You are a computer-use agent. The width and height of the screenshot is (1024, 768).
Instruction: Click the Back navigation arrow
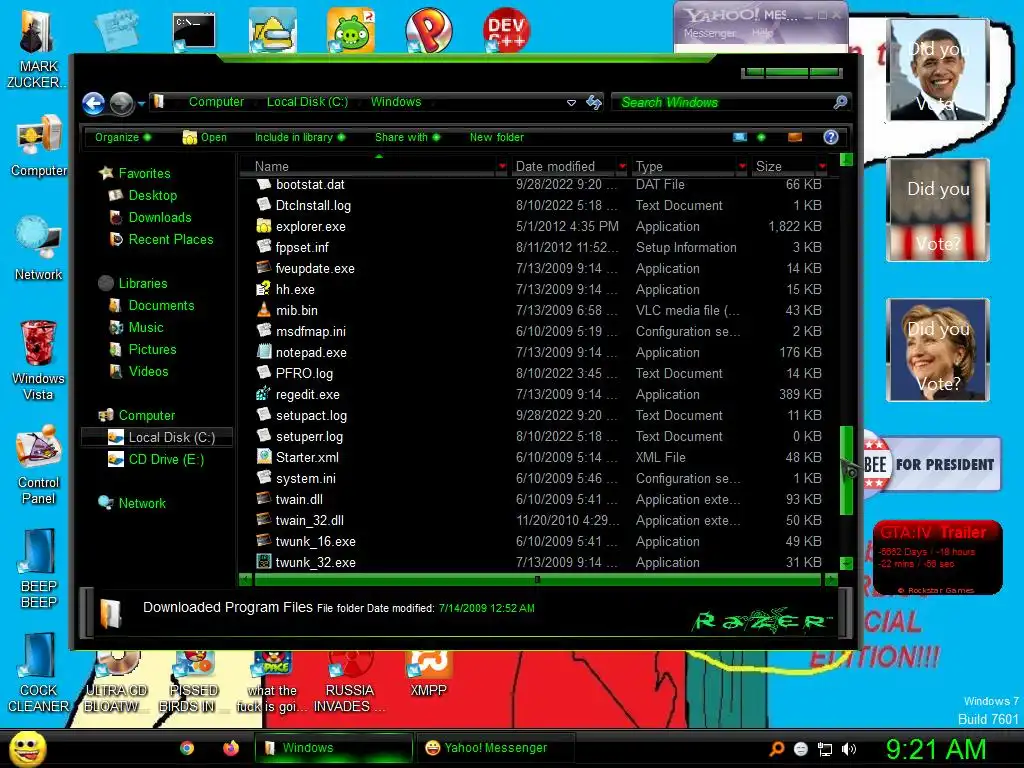(93, 103)
